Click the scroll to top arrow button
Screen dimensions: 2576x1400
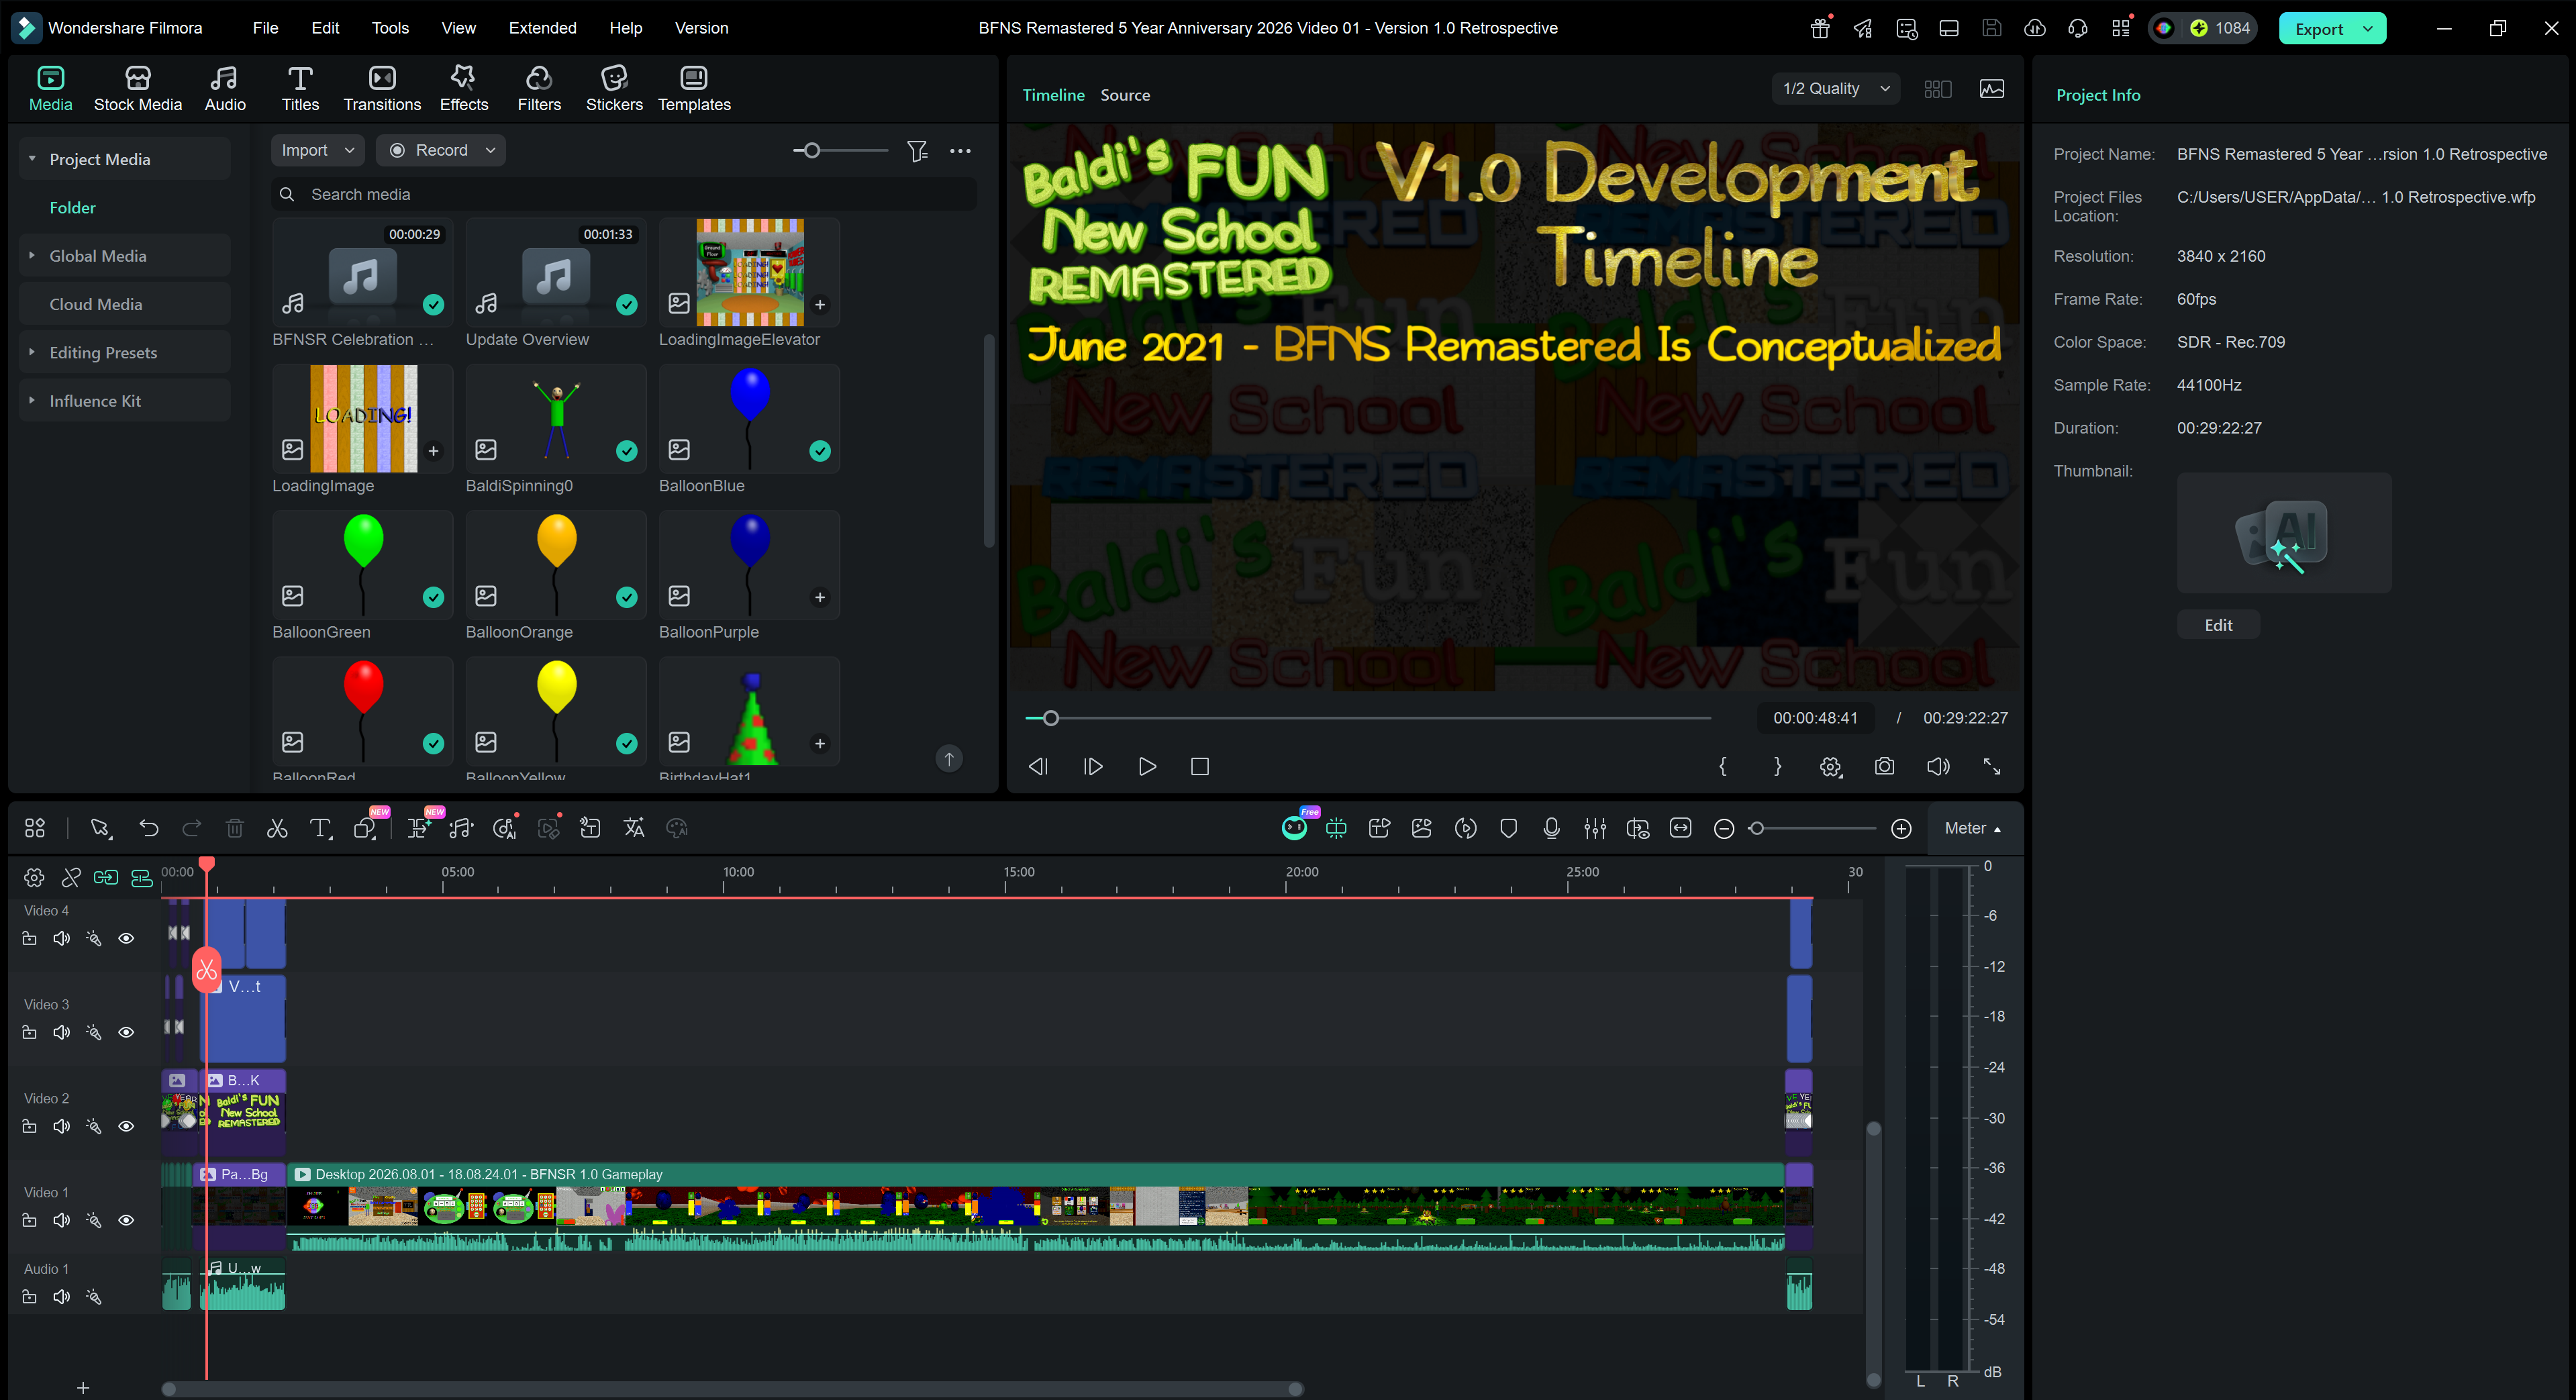(949, 759)
